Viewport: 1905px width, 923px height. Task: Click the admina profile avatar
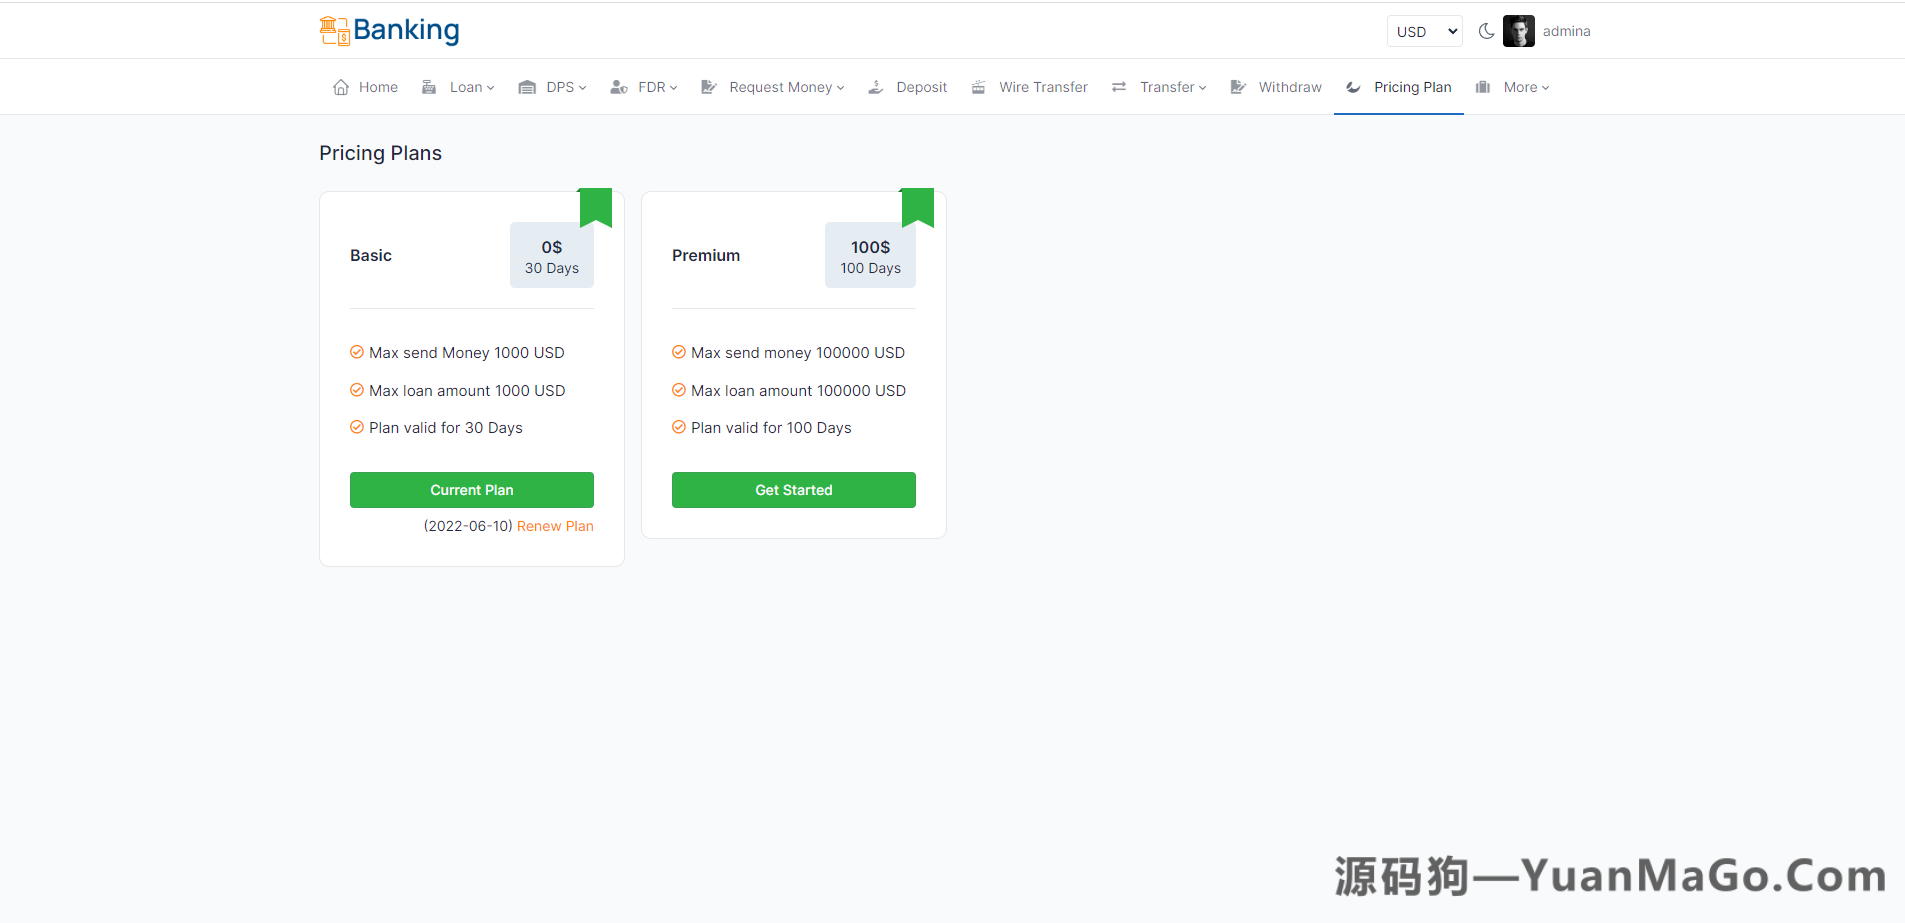1518,31
